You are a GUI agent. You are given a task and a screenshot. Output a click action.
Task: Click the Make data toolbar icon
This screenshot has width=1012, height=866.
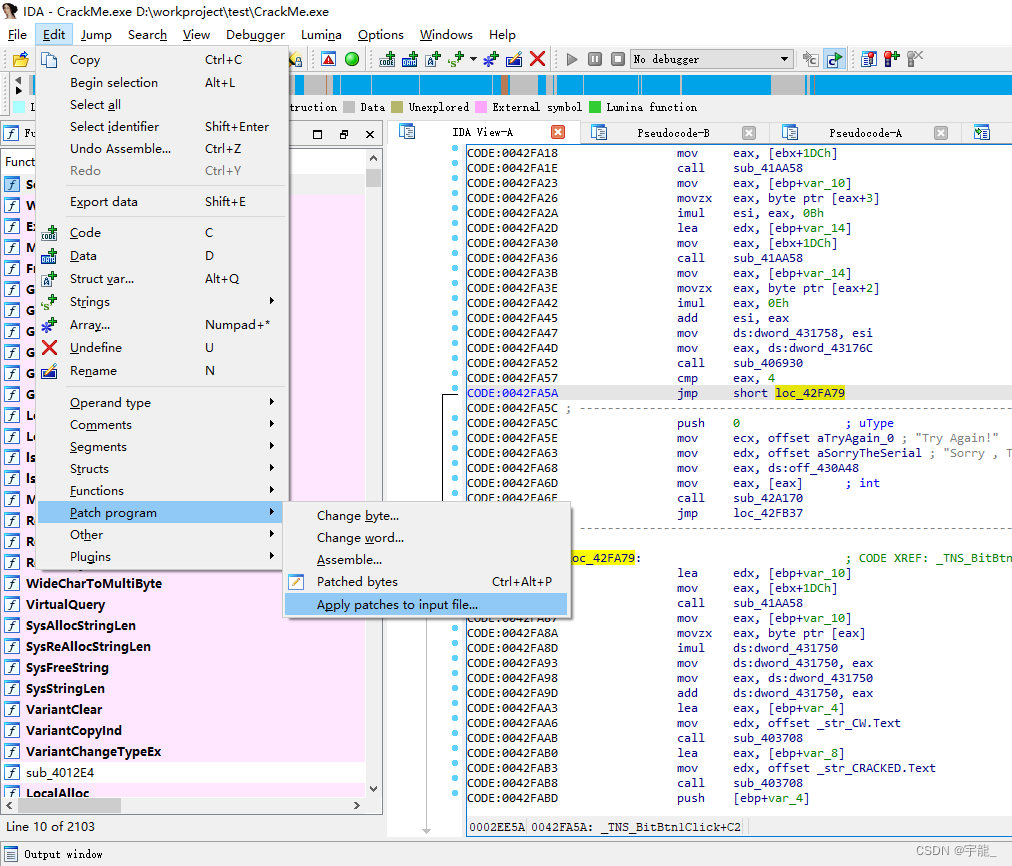coord(410,59)
